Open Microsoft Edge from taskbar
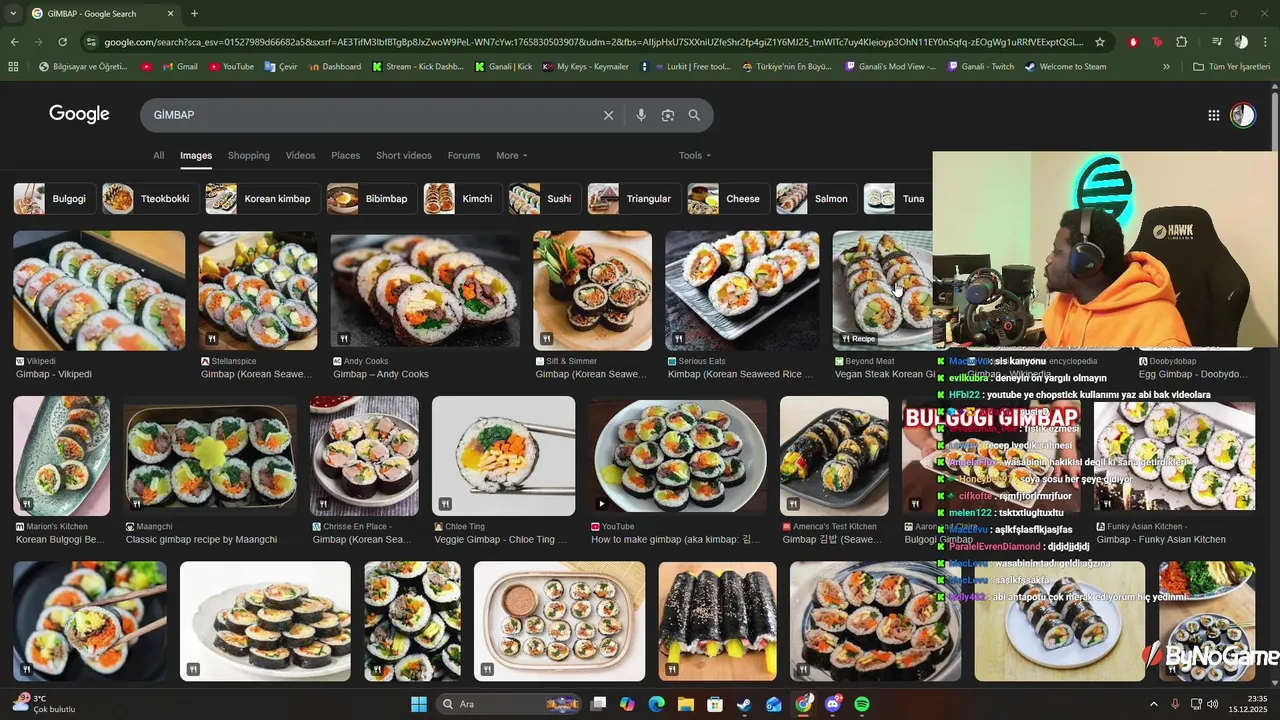Image resolution: width=1280 pixels, height=720 pixels. pos(656,704)
